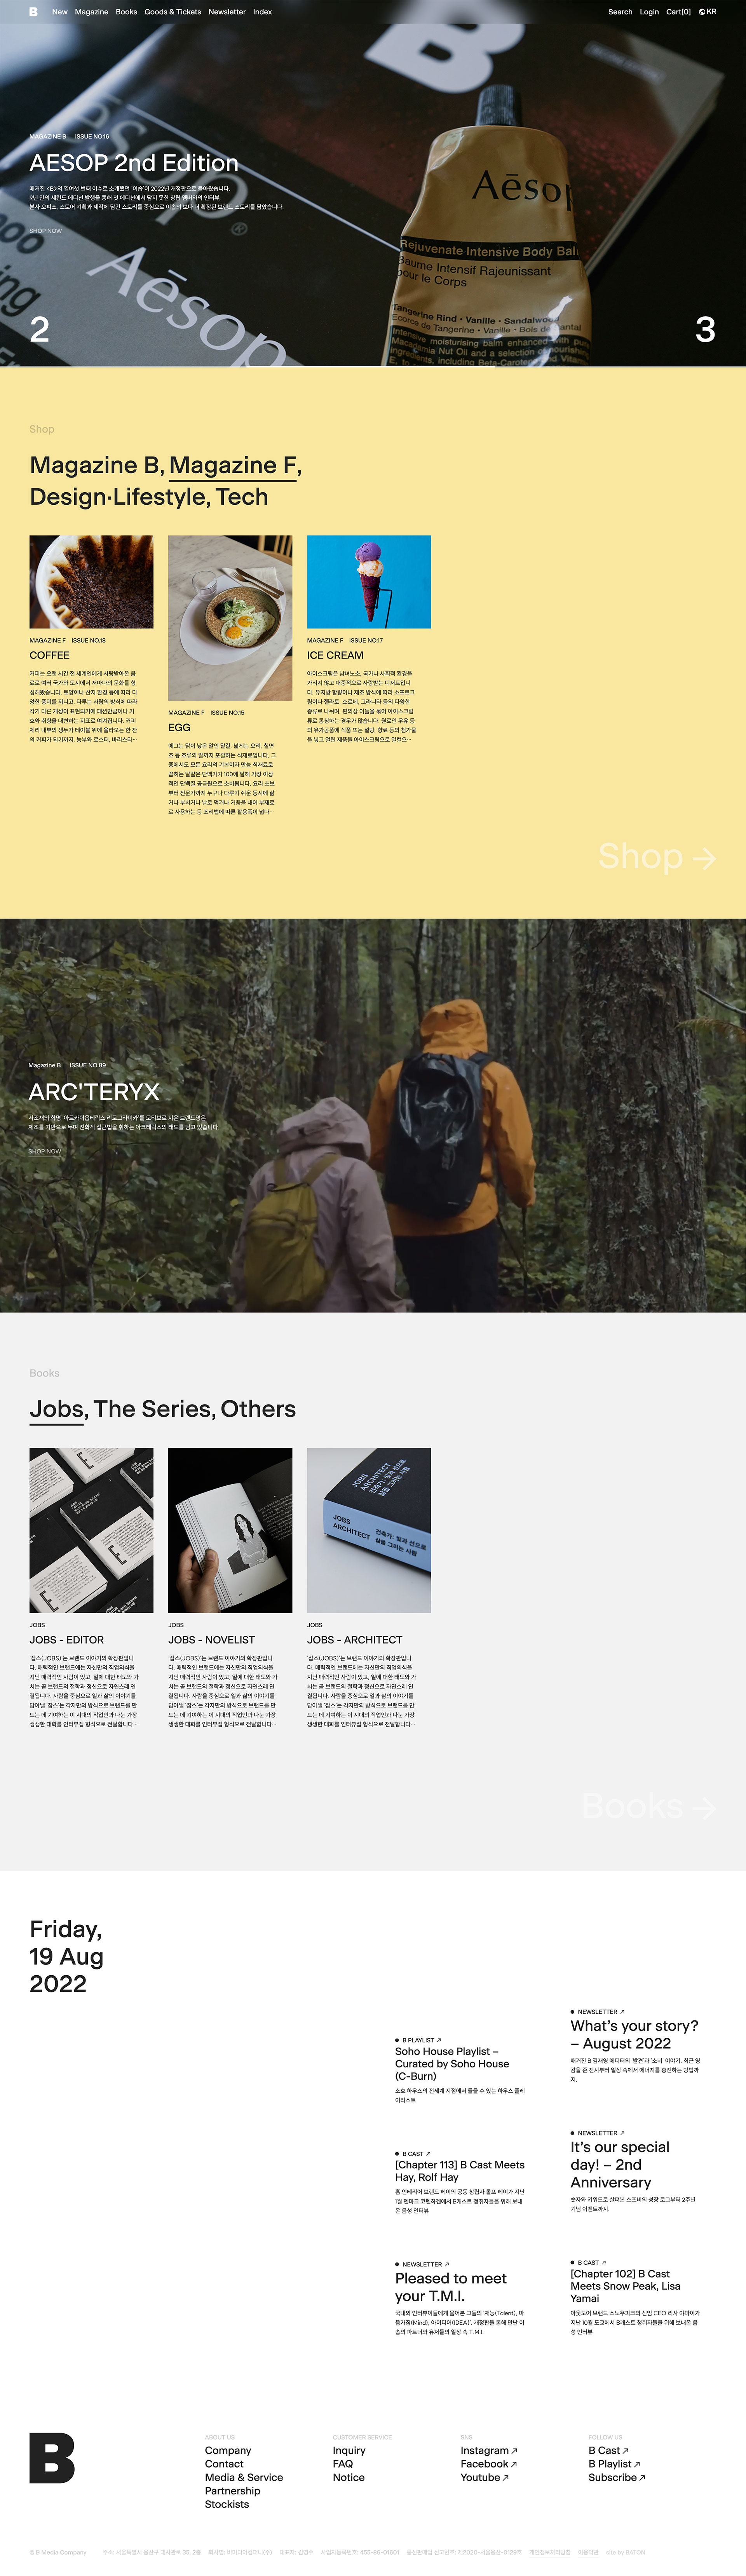746x2576 pixels.
Task: Open the Cart[0] link
Action: (678, 12)
